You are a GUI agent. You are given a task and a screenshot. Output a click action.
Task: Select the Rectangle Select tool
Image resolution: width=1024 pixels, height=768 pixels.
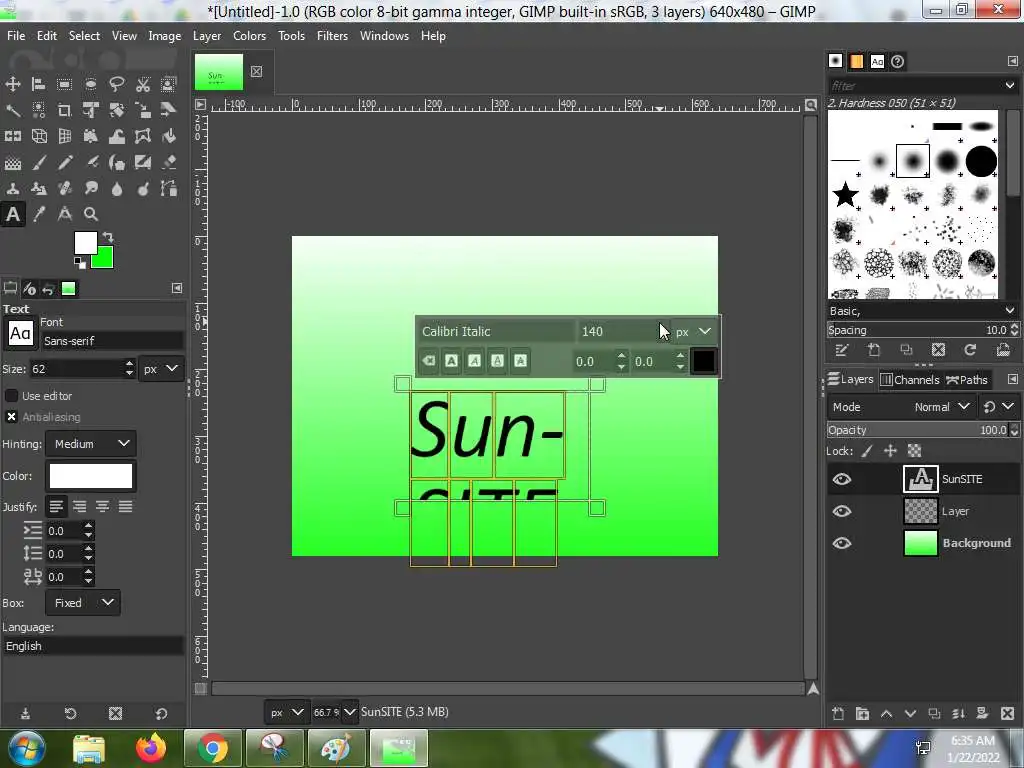tap(65, 84)
